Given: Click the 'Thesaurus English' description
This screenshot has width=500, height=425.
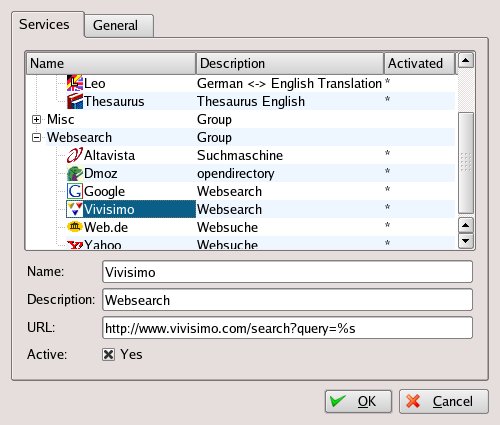Looking at the screenshot, I should point(251,101).
